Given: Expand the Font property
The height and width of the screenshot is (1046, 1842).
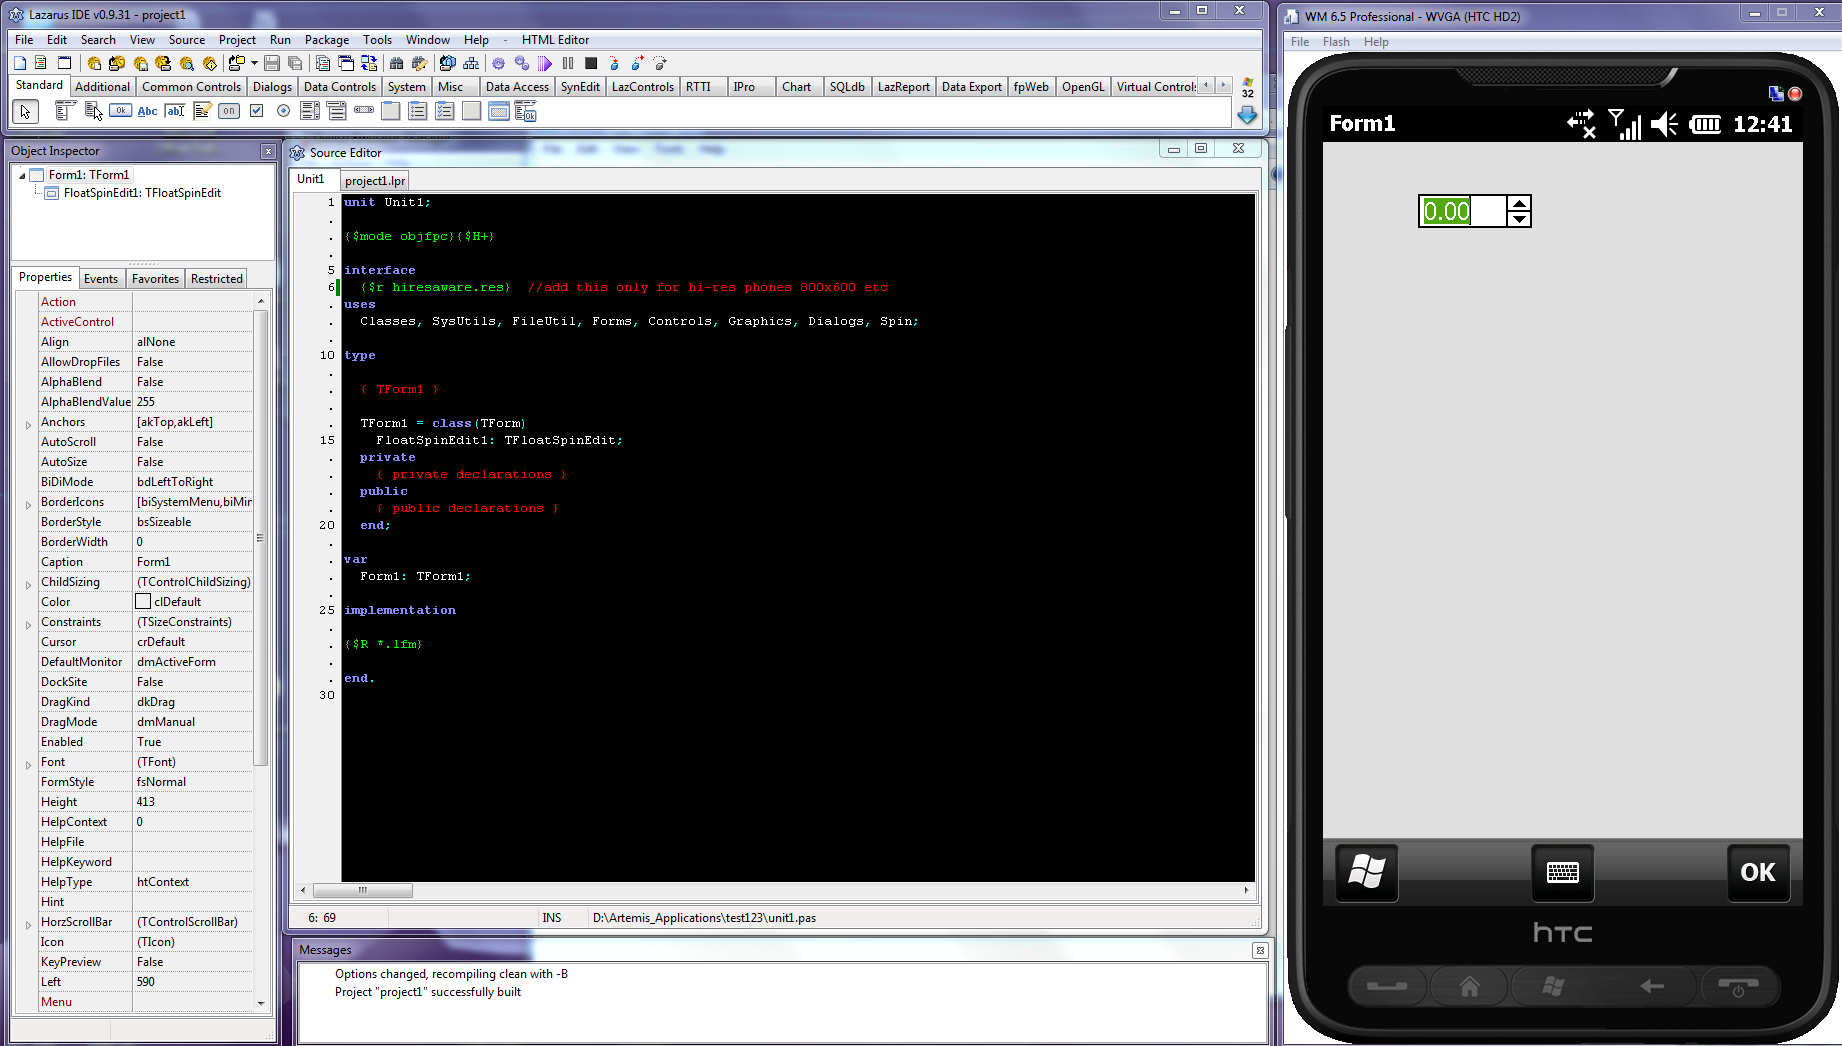Looking at the screenshot, I should (x=28, y=764).
